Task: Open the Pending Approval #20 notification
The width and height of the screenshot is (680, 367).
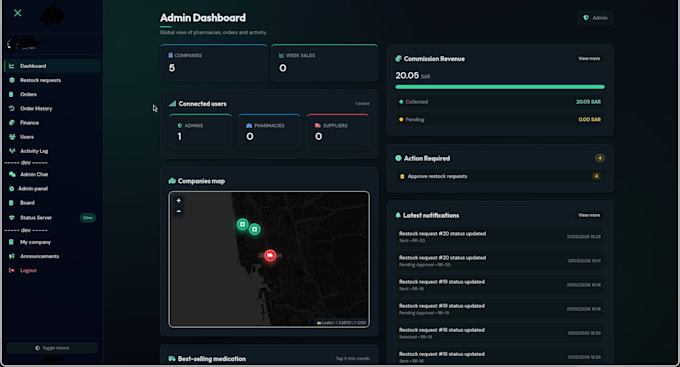Action: [500, 261]
